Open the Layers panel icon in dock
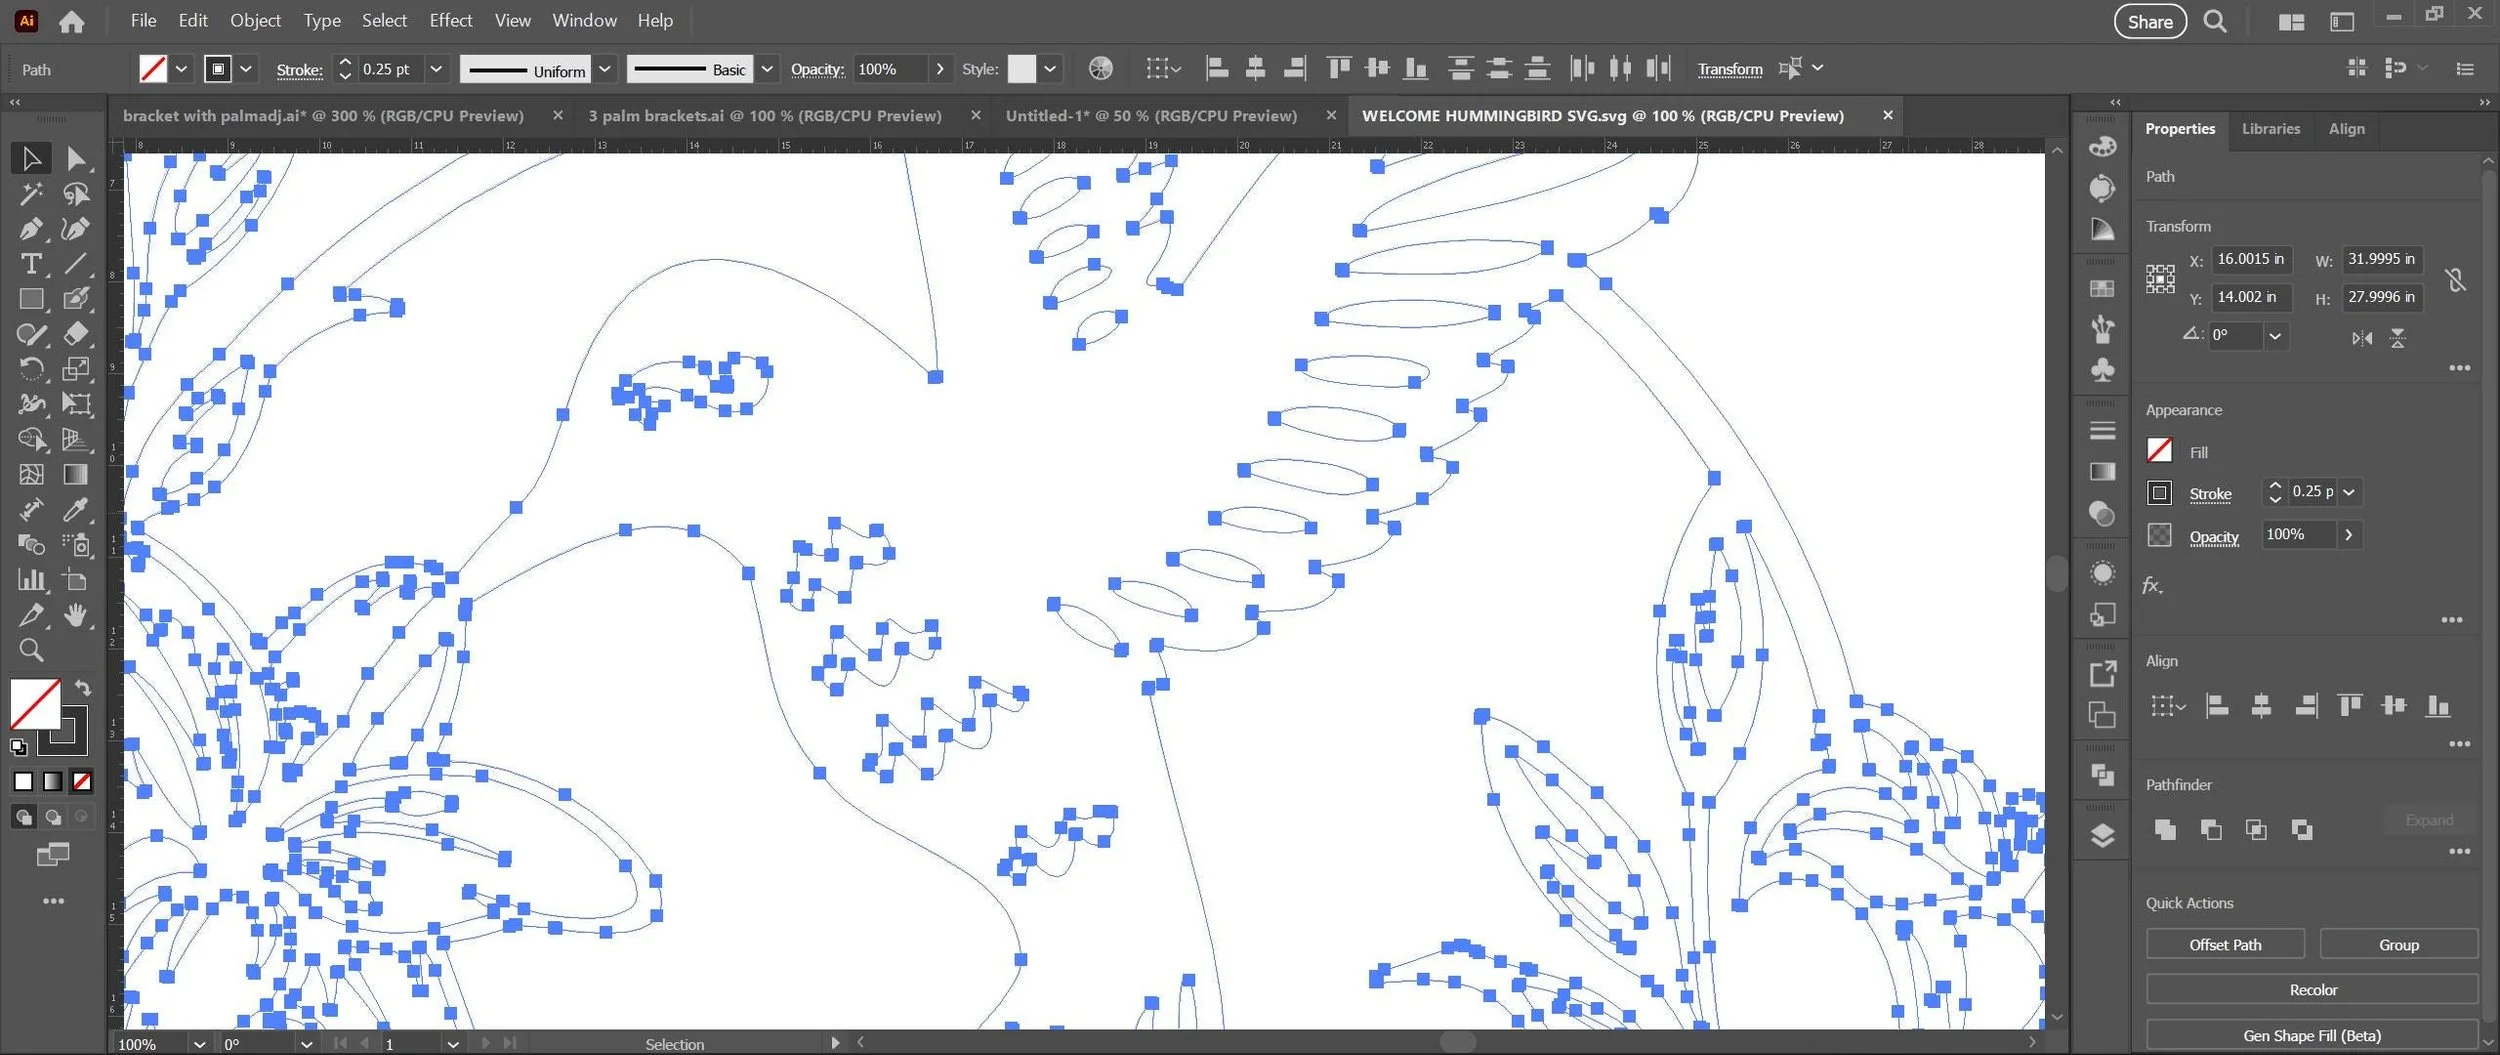This screenshot has width=2500, height=1055. [2102, 836]
